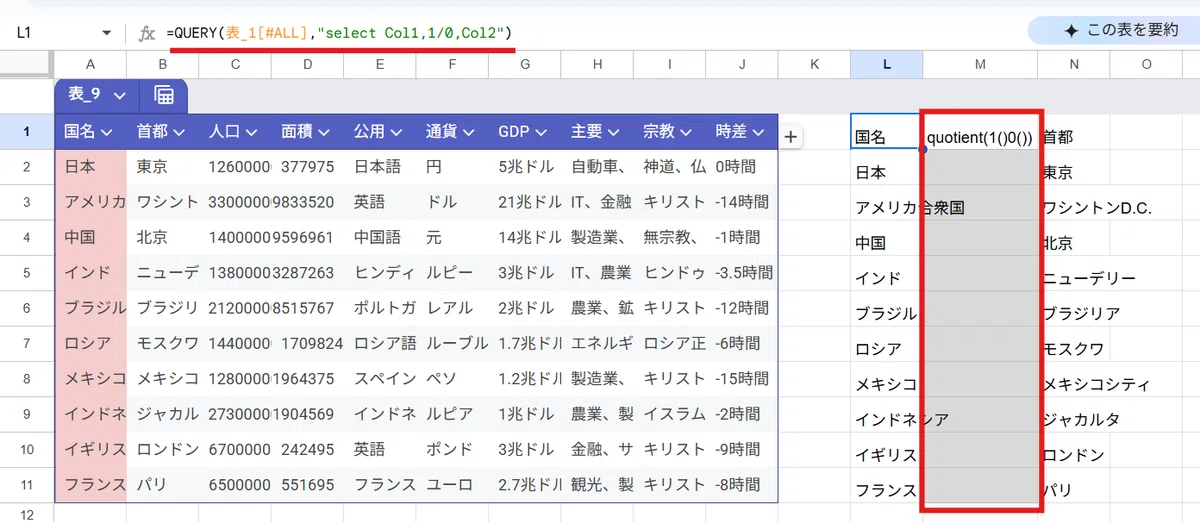Click cell 2.7兆ドル in the GDP column

[524, 486]
